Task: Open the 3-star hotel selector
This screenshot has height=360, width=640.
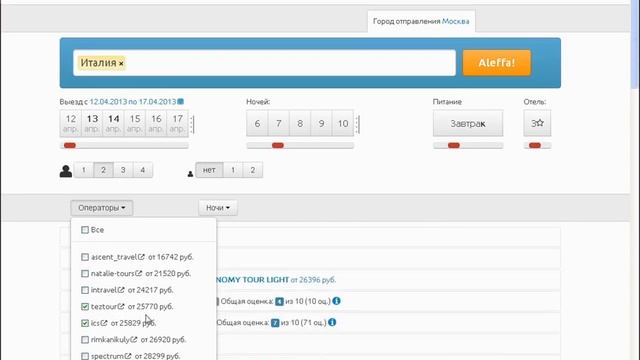Action: [x=537, y=123]
